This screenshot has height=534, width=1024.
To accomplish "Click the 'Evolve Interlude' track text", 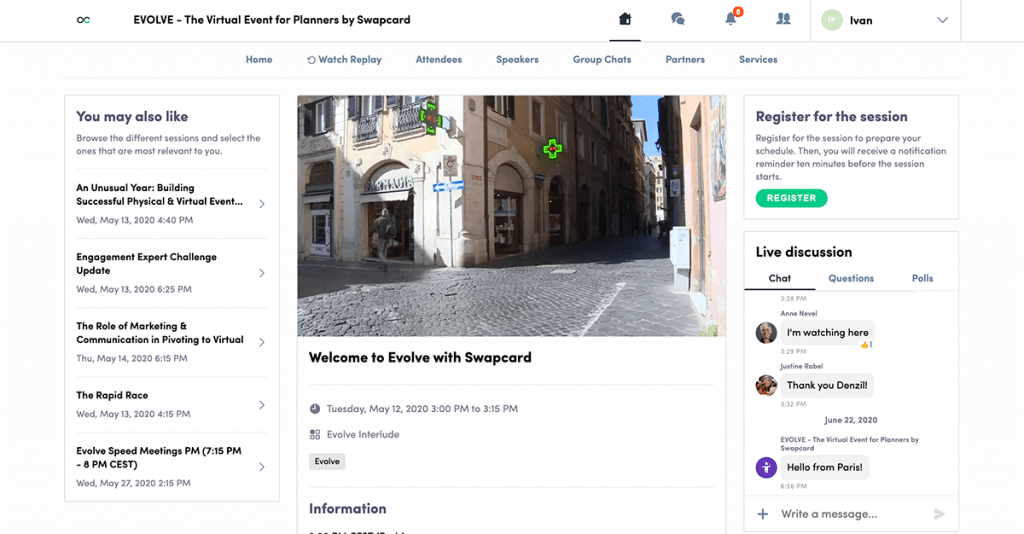I will (x=363, y=434).
